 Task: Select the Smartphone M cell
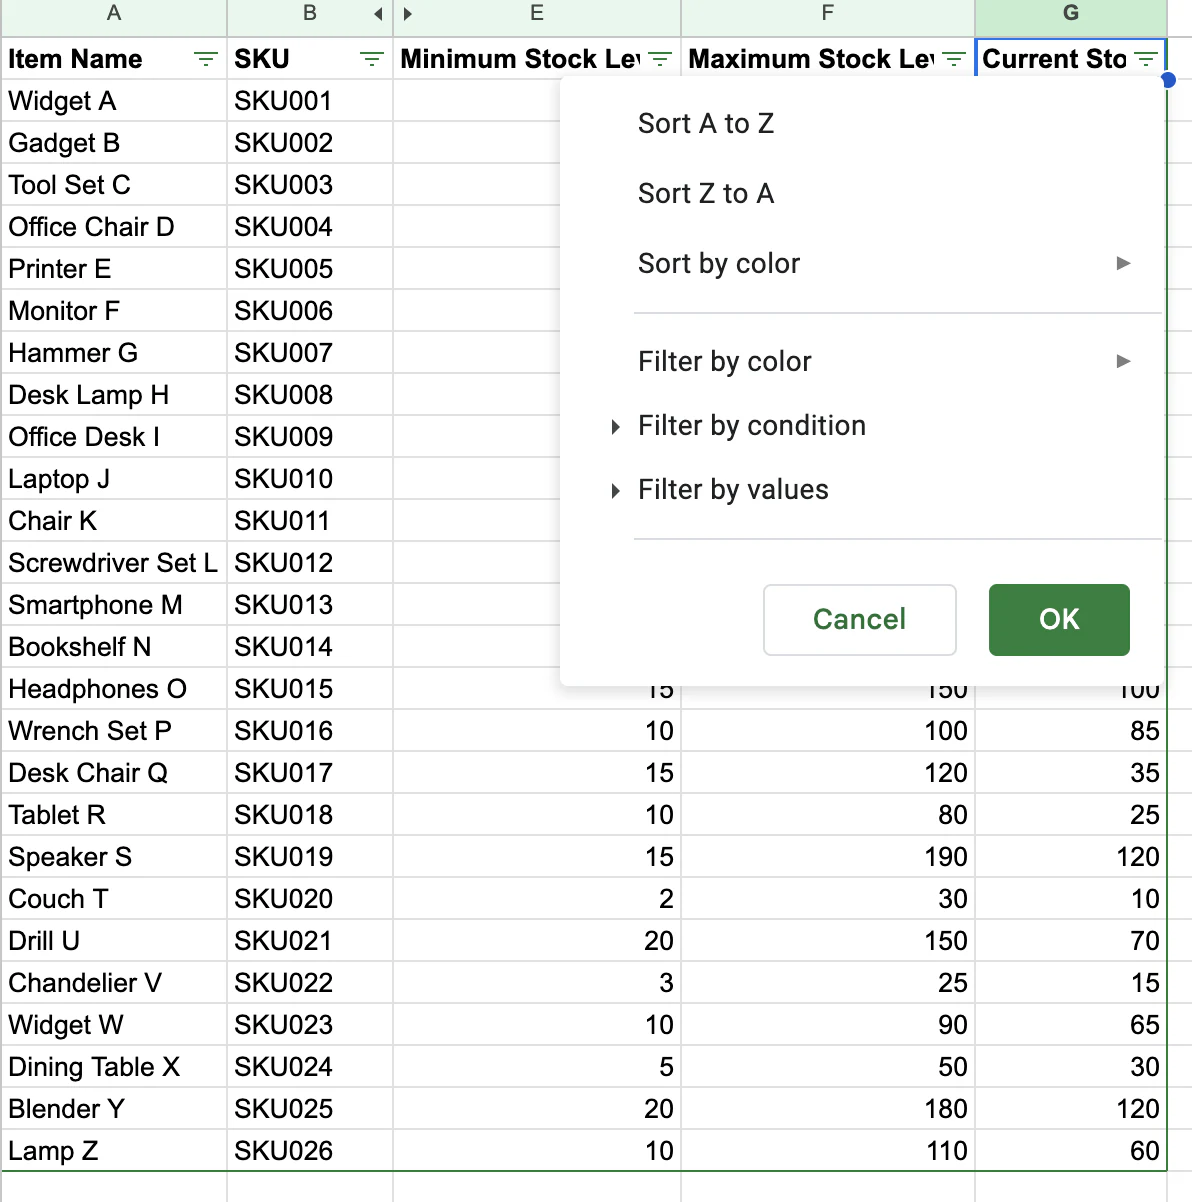114,605
